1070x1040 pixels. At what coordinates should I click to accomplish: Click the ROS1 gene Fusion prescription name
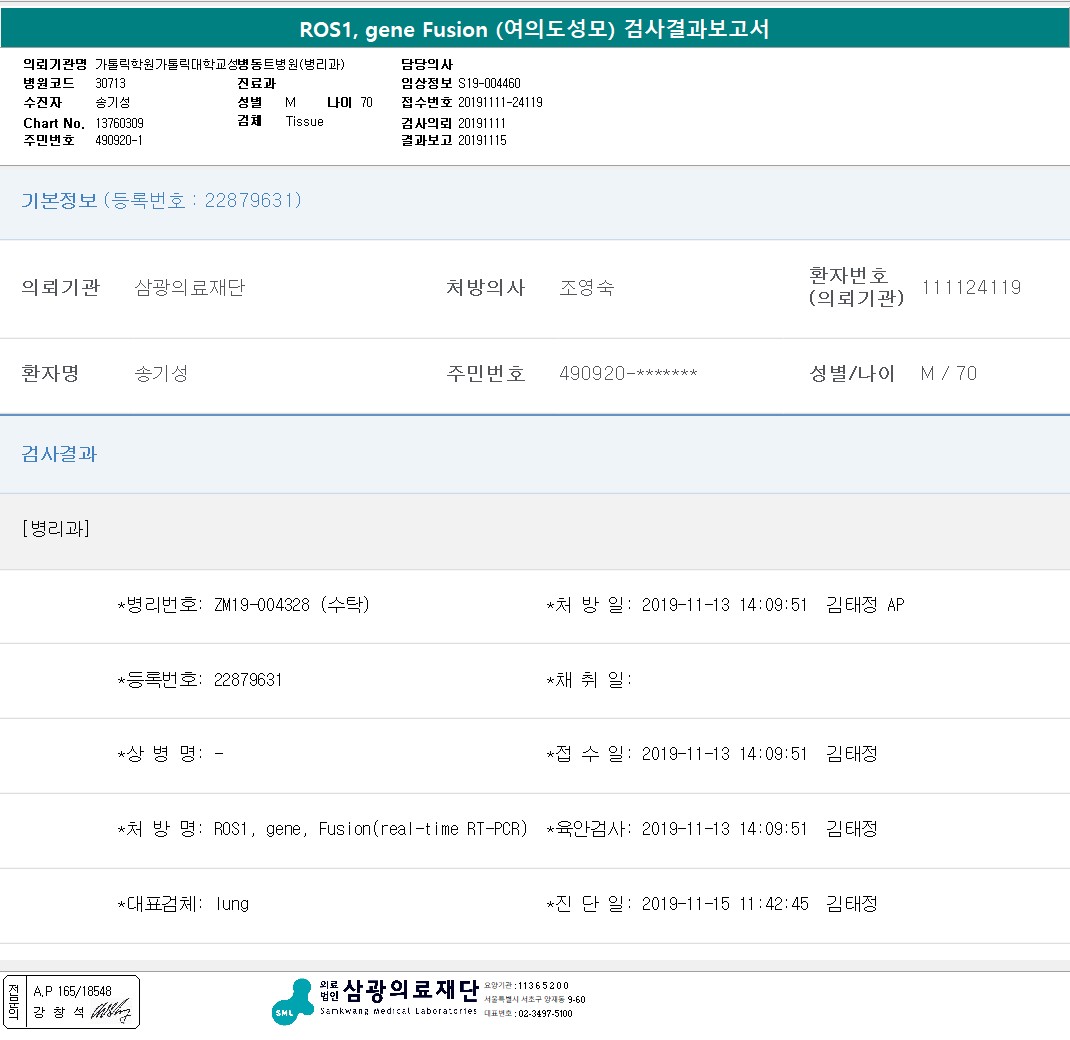[370, 829]
